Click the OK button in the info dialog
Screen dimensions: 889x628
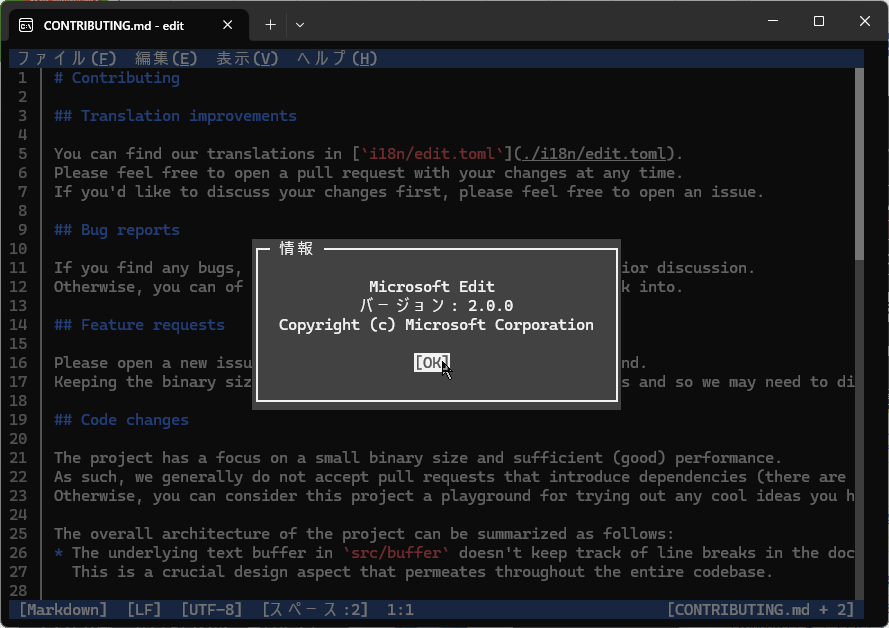pyautogui.click(x=432, y=363)
